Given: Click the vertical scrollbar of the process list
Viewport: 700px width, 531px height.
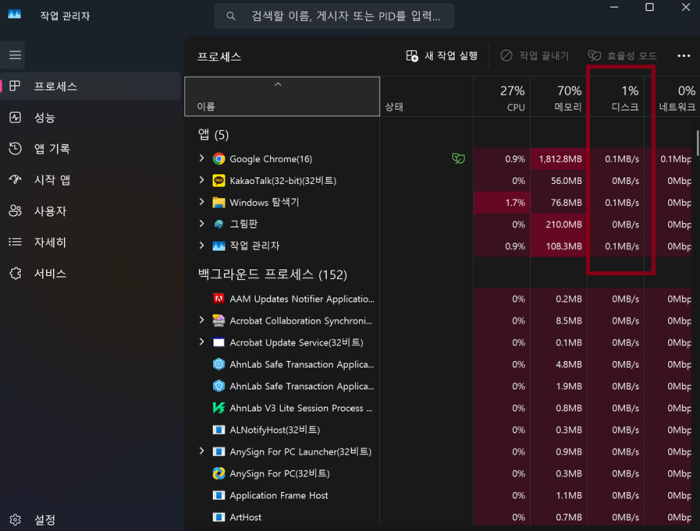Looking at the screenshot, I should click(697, 143).
